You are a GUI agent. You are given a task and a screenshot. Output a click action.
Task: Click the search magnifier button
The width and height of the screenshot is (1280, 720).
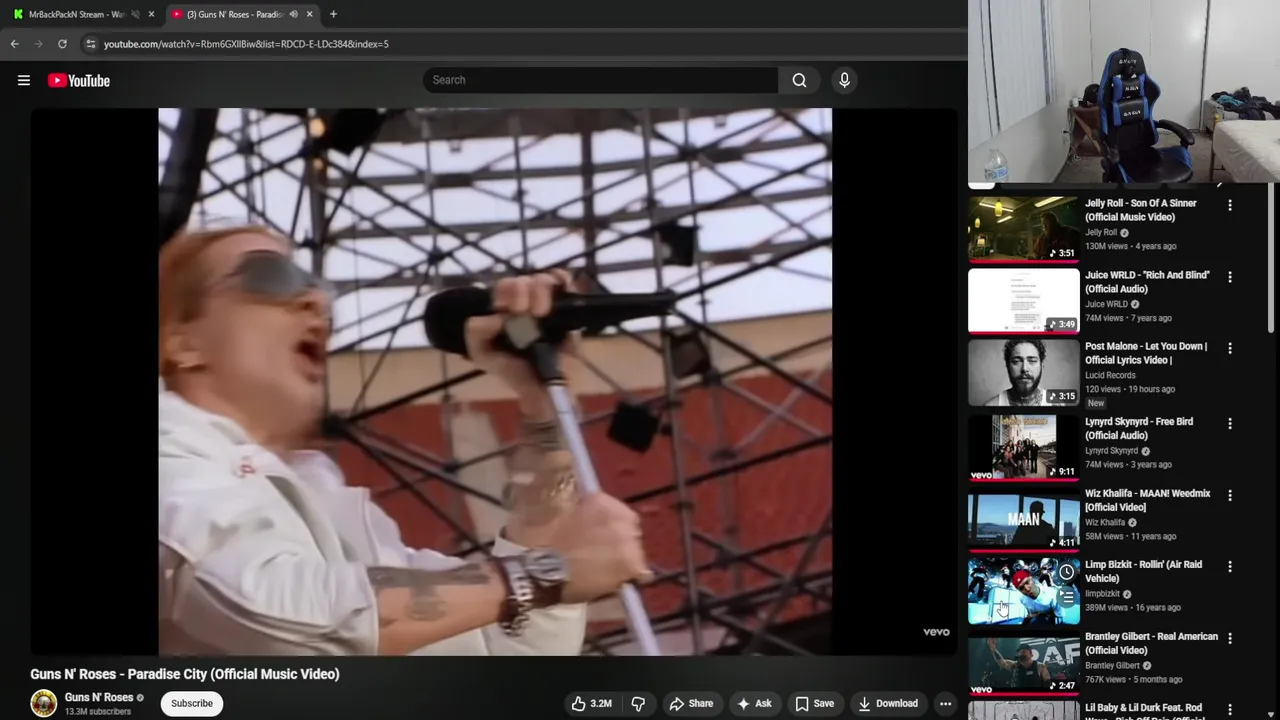point(799,80)
